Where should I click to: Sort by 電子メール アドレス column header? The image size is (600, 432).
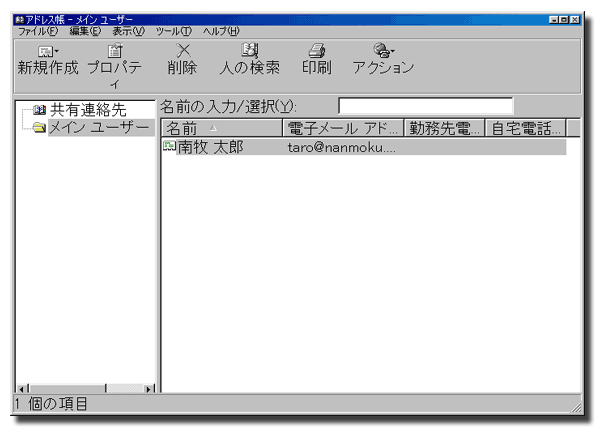[x=343, y=128]
